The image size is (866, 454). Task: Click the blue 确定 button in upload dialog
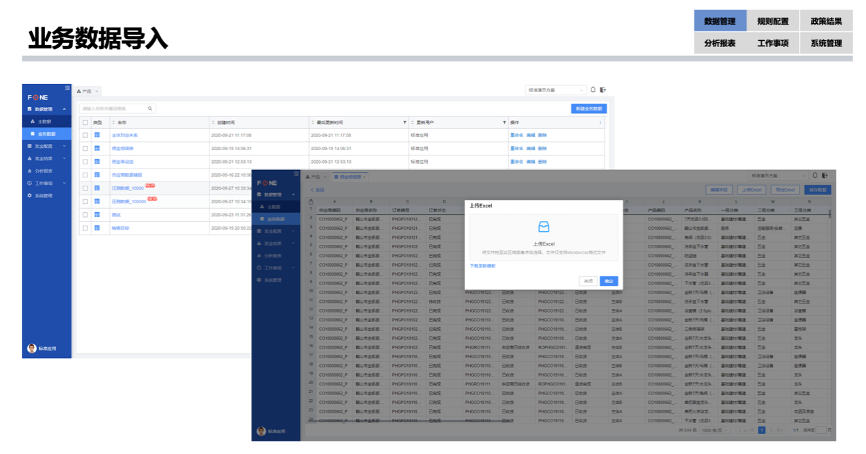point(609,281)
